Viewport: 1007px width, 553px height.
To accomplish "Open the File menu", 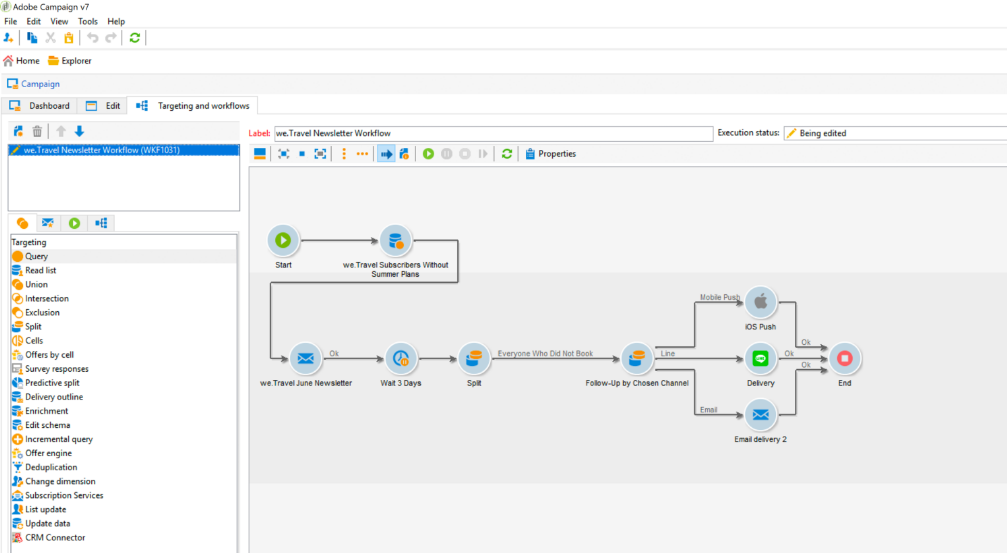I will click(11, 21).
